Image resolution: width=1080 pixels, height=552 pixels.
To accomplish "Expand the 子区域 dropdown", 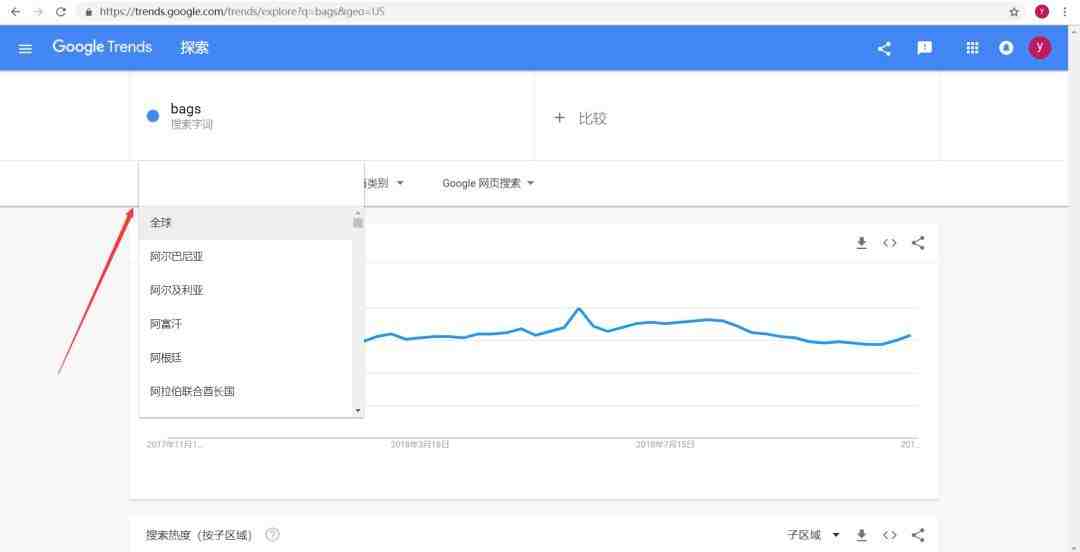I will pyautogui.click(x=813, y=535).
